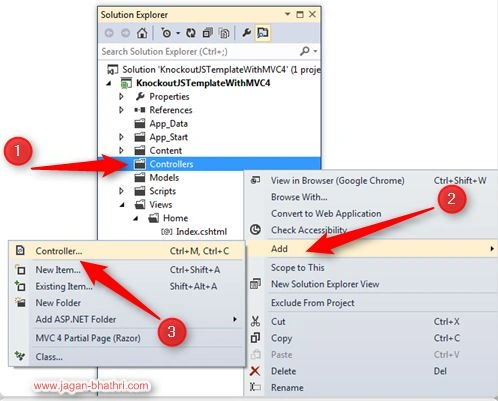Click the red X Delete icon
Image resolution: width=498 pixels, height=401 pixels.
pyautogui.click(x=255, y=371)
